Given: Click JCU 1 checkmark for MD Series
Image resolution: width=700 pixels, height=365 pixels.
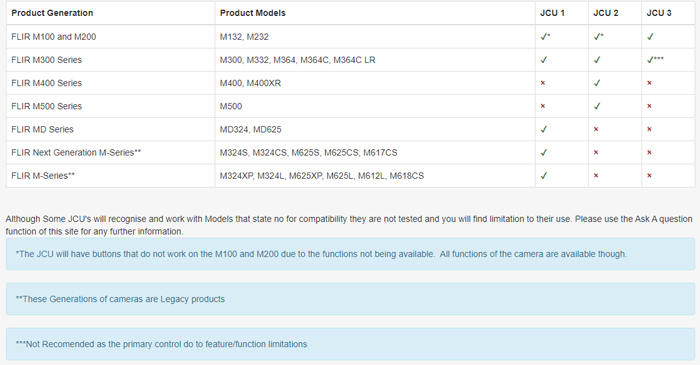Looking at the screenshot, I should coord(544,129).
